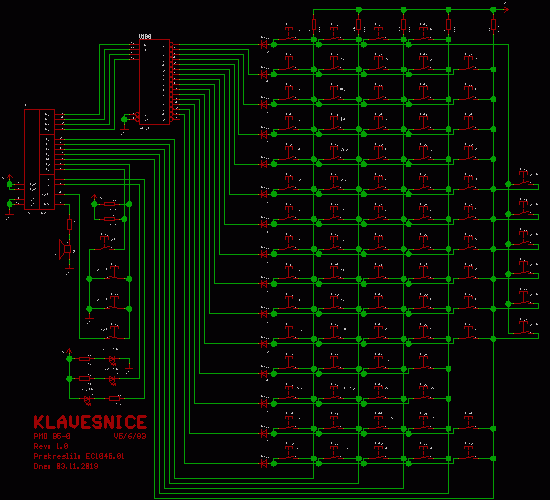This screenshot has height=500, width=550.
Task: Select the first pull-up resistor on top rail
Action: (314, 25)
